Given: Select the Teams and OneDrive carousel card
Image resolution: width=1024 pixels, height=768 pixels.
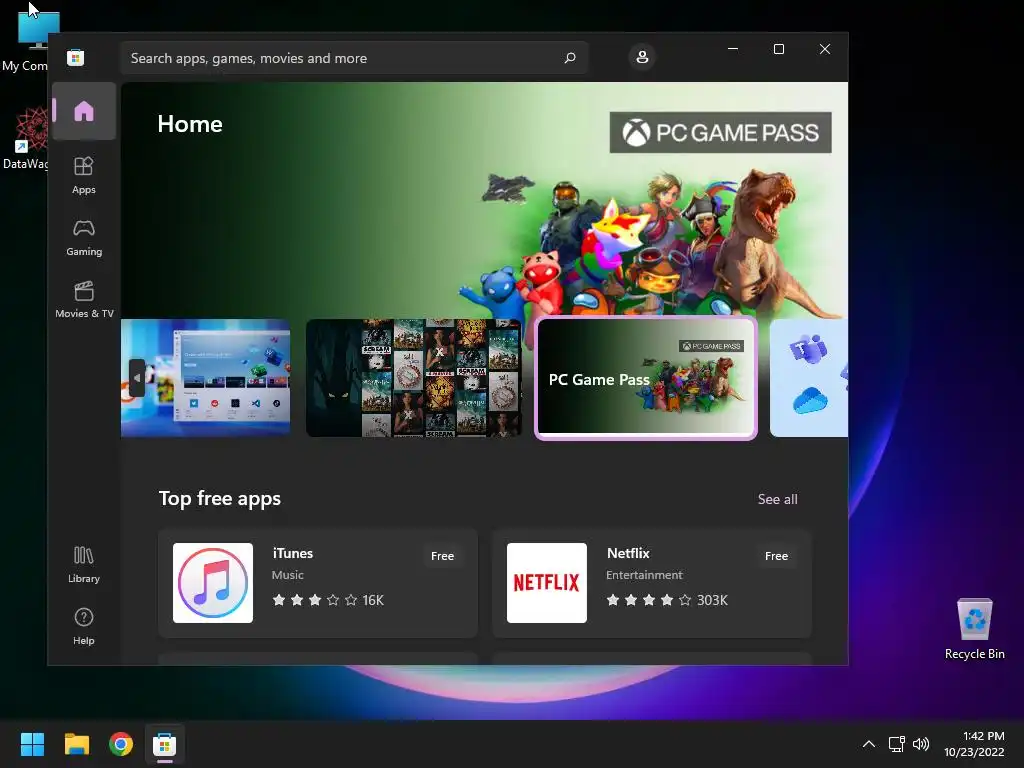Looking at the screenshot, I should pos(808,377).
